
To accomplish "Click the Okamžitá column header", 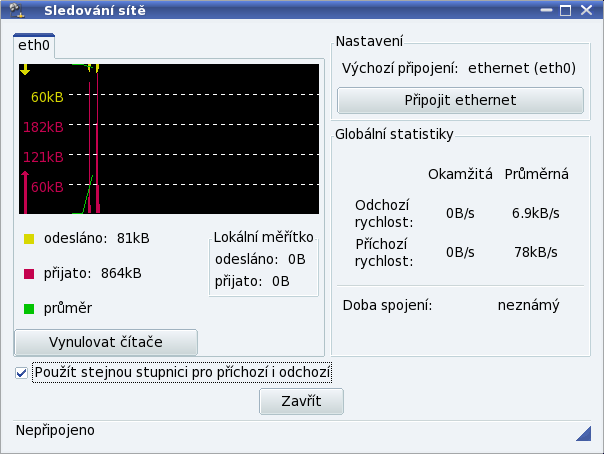I will click(x=460, y=174).
